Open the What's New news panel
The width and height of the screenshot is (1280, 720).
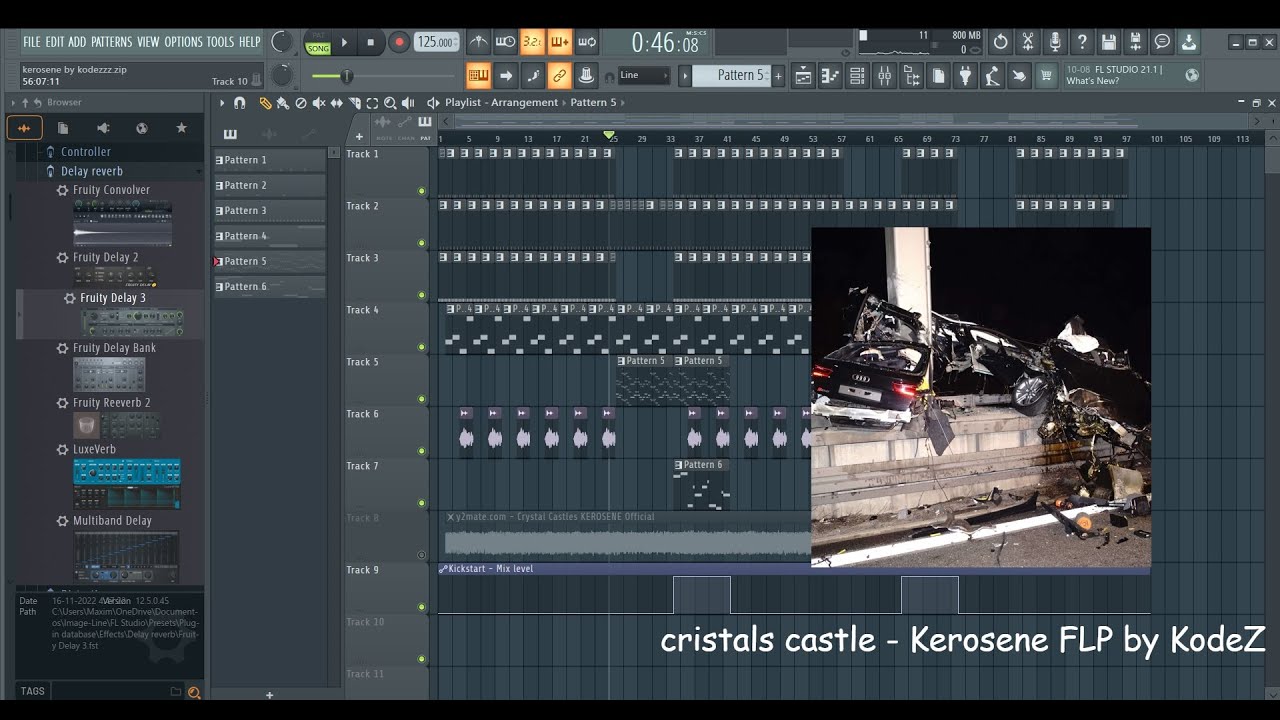click(x=1133, y=75)
